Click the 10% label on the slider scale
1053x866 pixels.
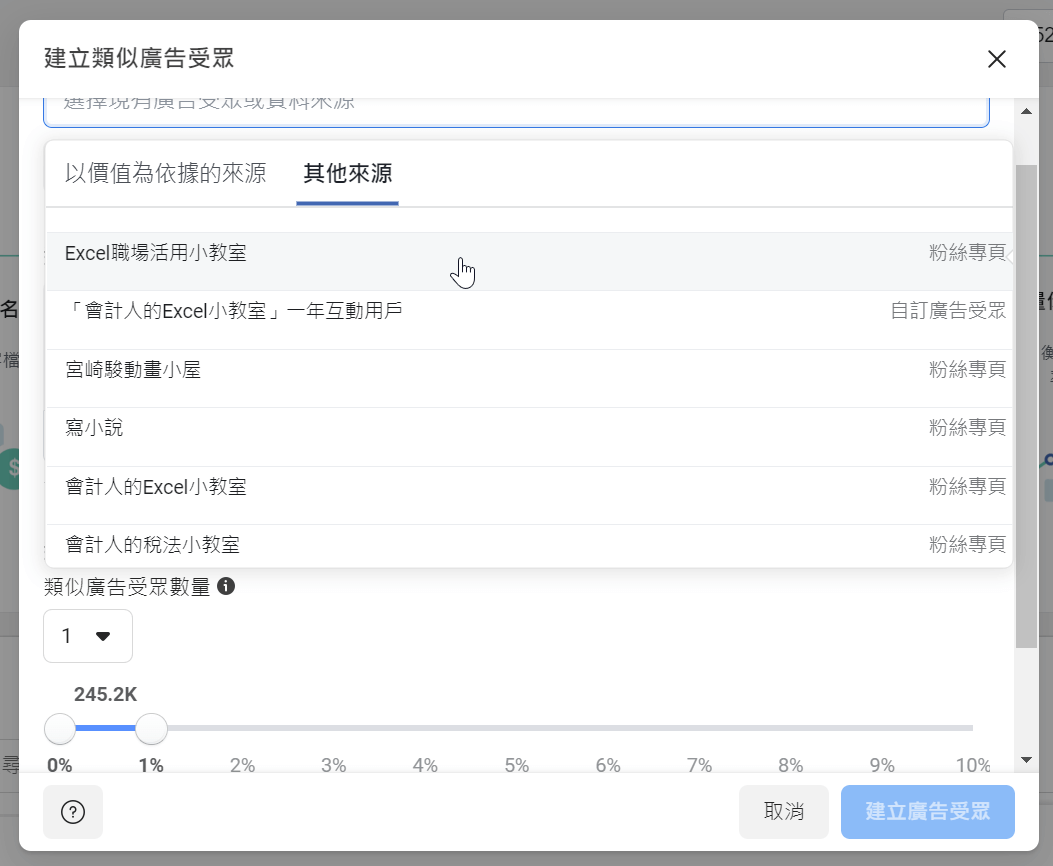[973, 765]
